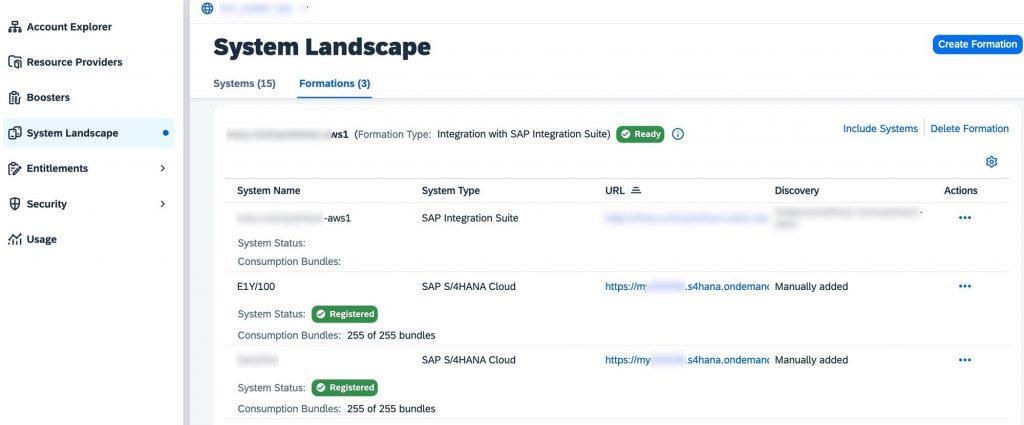Click the E1Y/100 system name

point(256,286)
